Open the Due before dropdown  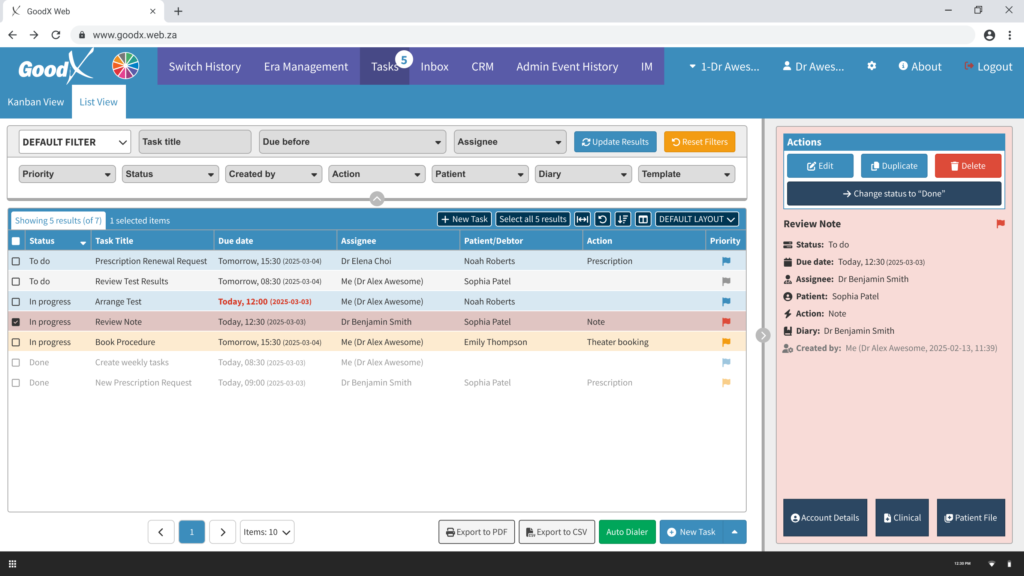(351, 142)
